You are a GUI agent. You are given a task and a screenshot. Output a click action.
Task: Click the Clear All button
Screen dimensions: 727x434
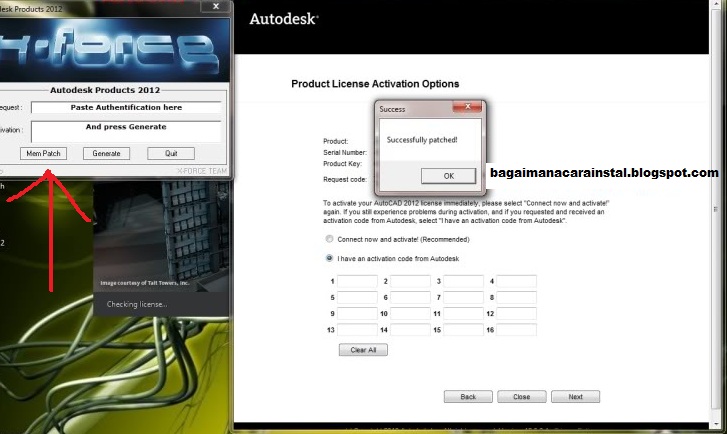pos(363,350)
